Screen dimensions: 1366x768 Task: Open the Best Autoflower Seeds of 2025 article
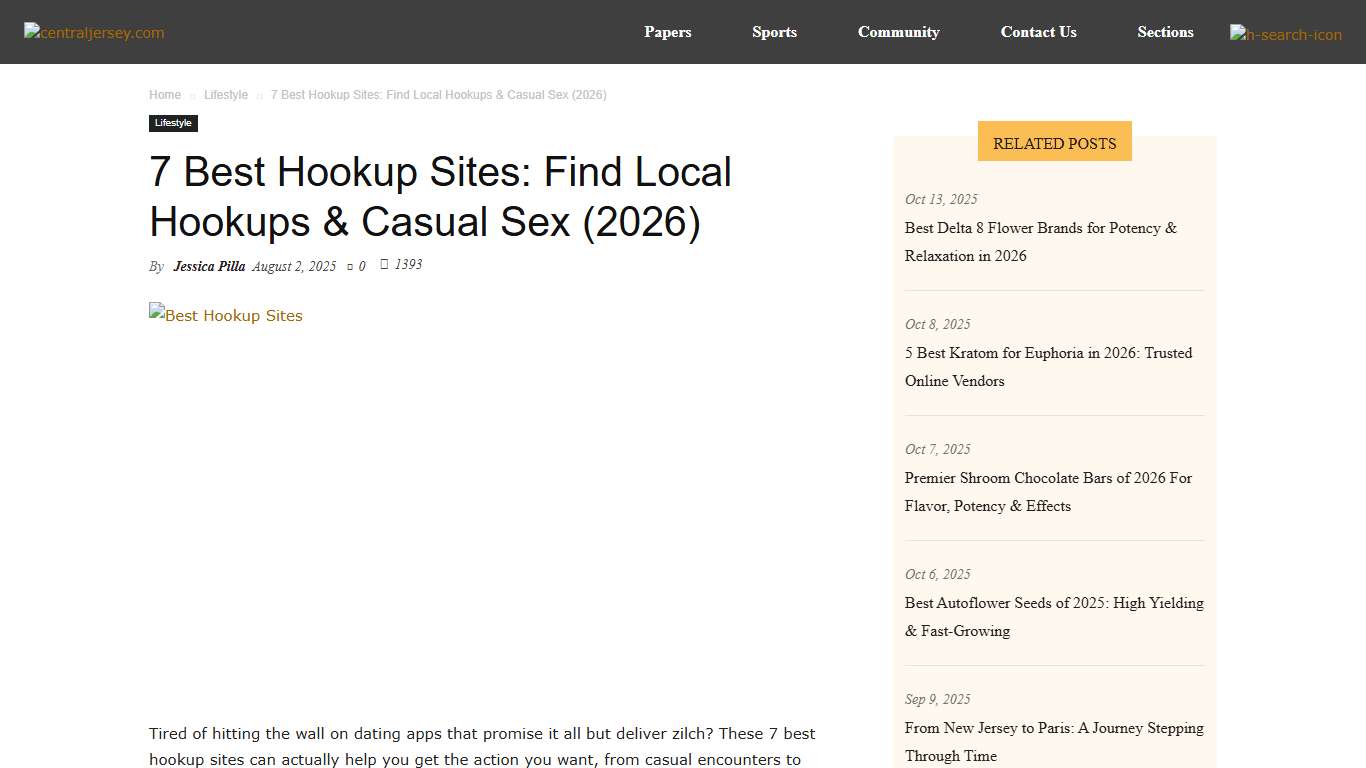point(1053,616)
